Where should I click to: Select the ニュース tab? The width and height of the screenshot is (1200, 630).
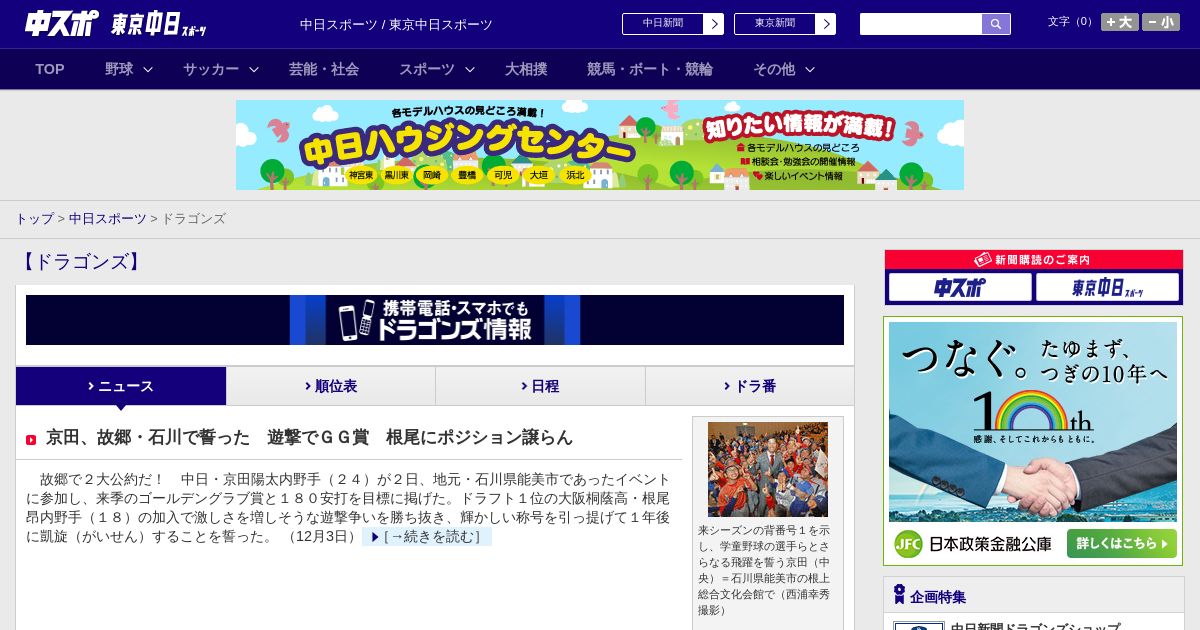pos(121,386)
